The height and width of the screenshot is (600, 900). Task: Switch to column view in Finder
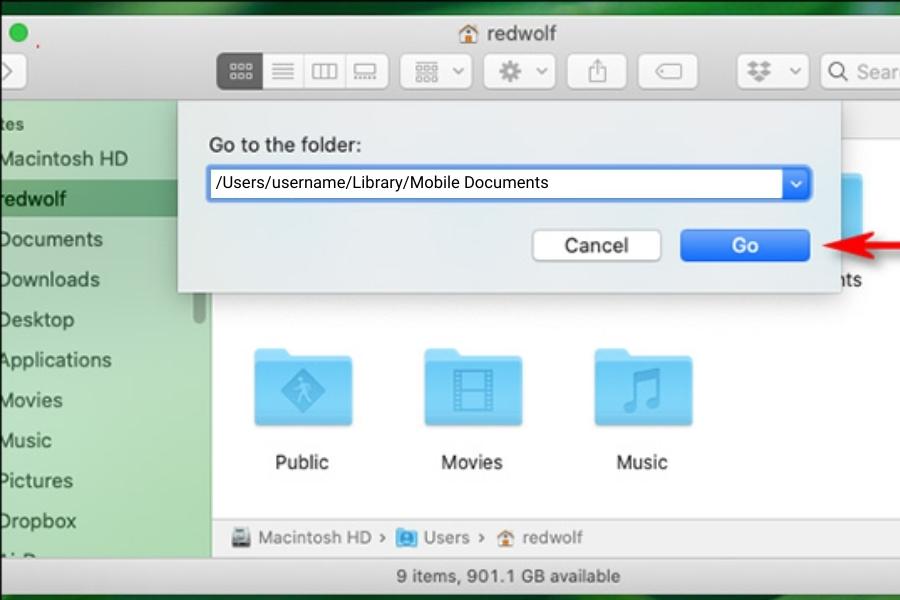pos(325,70)
